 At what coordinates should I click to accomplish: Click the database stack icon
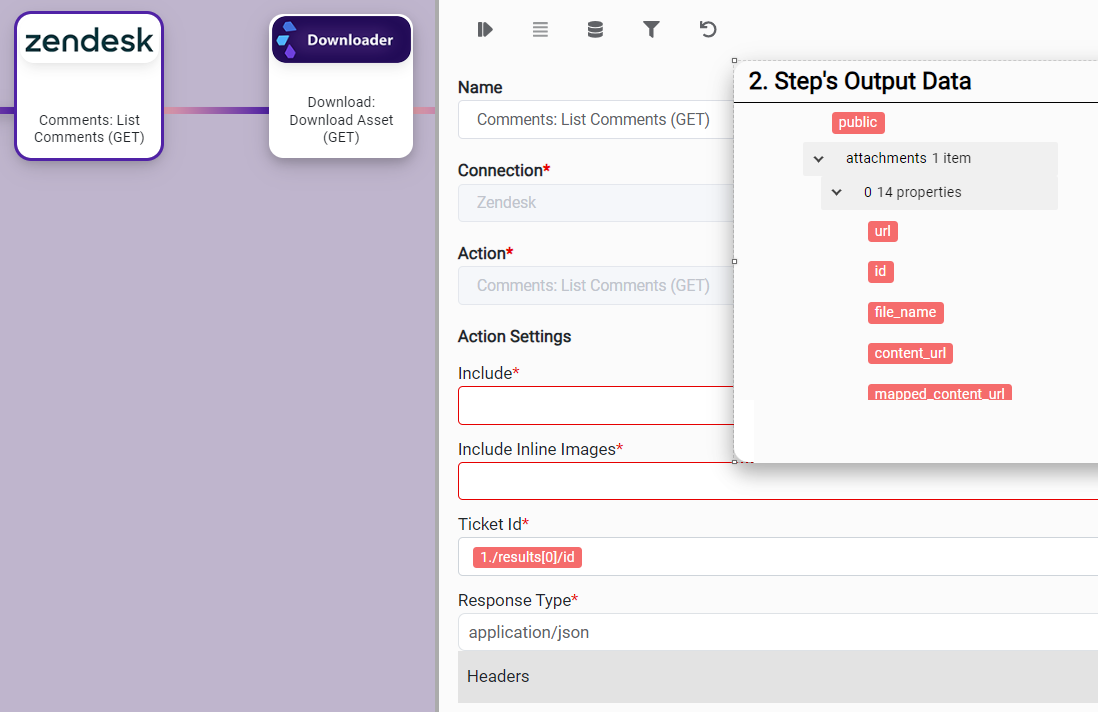[x=595, y=30]
